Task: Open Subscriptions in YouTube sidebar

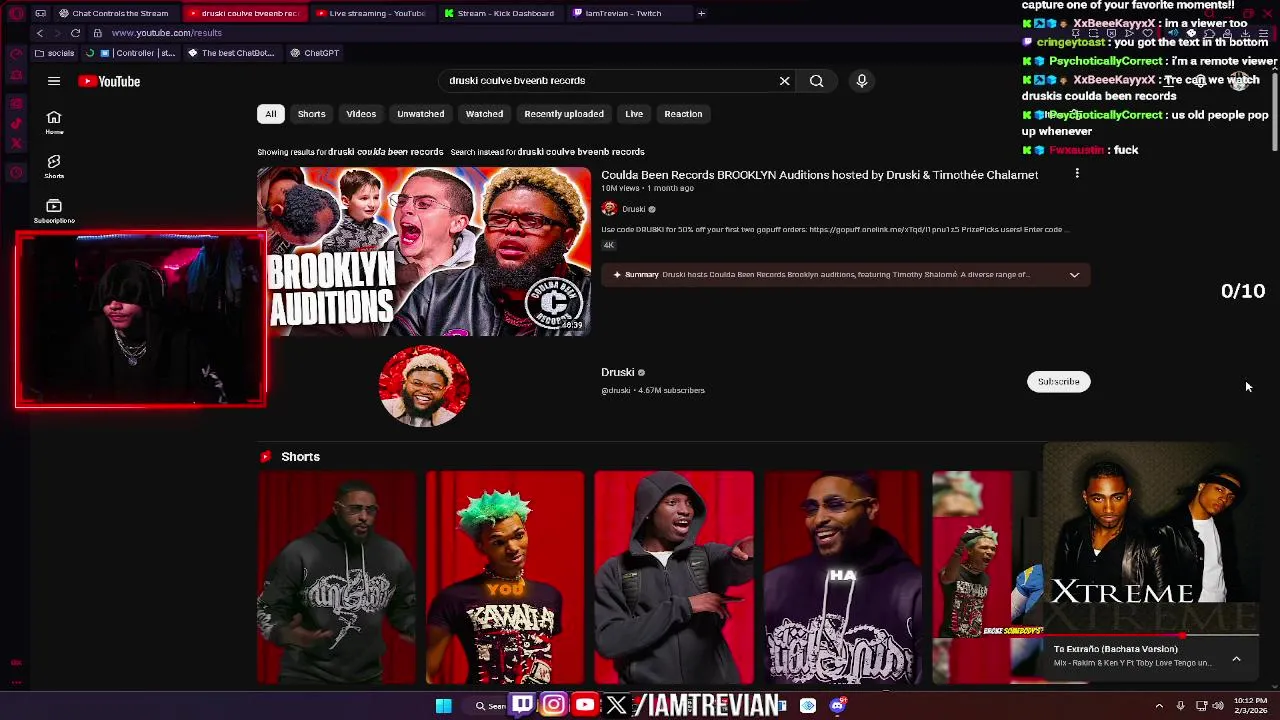Action: (54, 210)
